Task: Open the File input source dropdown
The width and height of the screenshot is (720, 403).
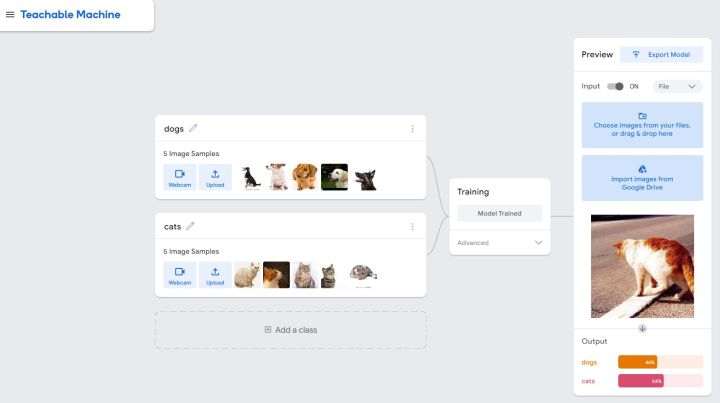Action: [677, 86]
